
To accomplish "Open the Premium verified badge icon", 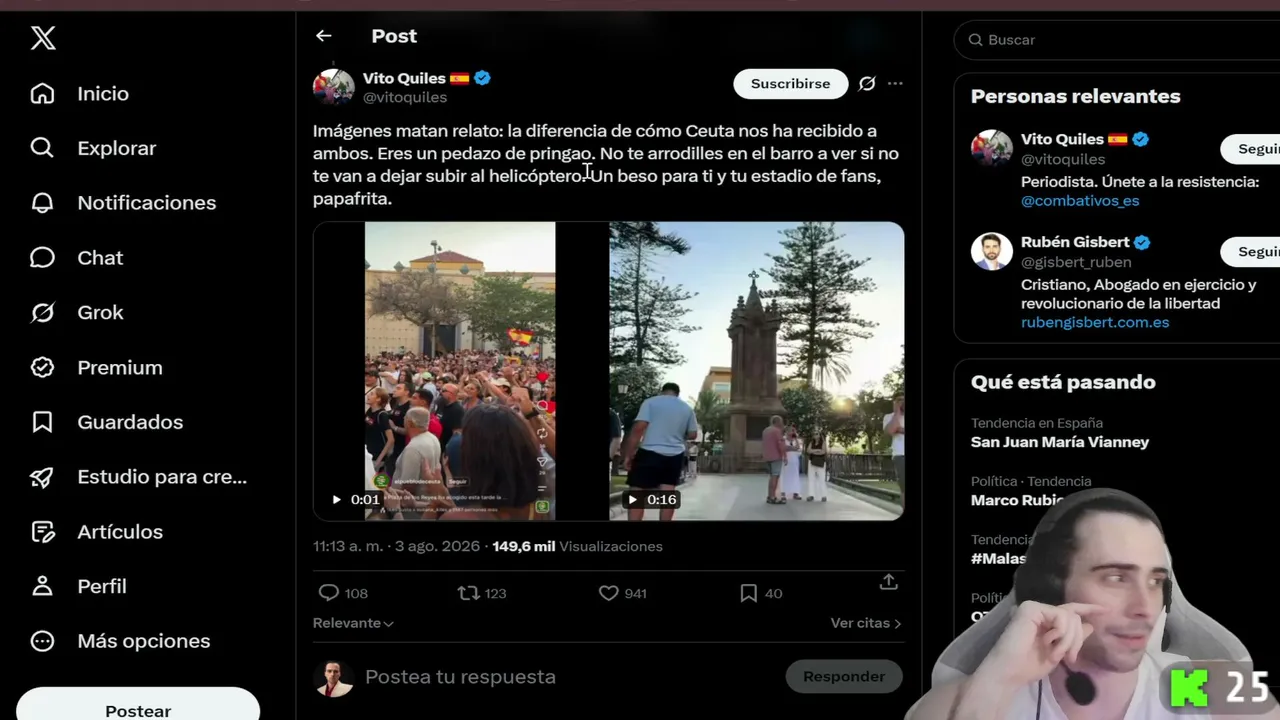I will [42, 367].
